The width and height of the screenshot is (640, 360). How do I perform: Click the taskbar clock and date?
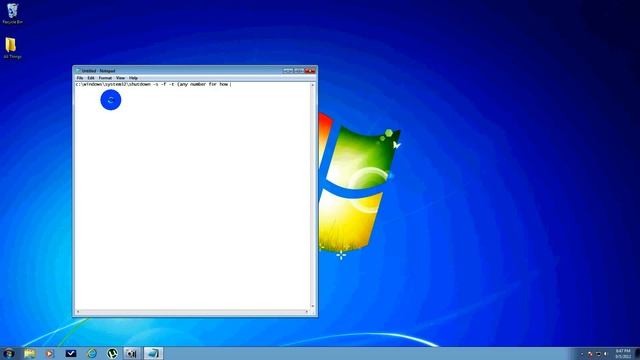pos(623,353)
